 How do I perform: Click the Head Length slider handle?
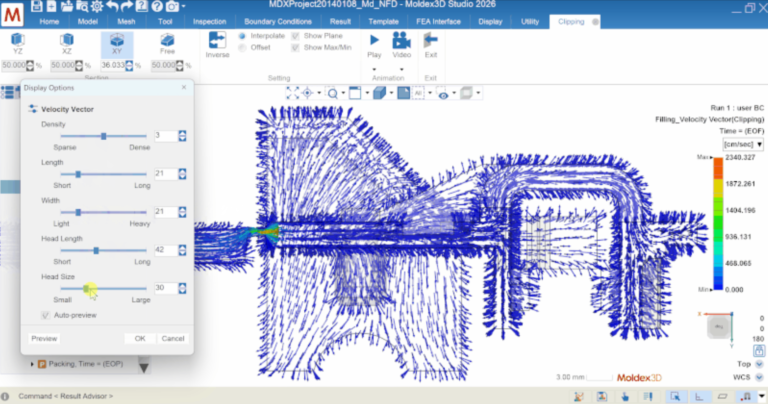click(x=96, y=250)
